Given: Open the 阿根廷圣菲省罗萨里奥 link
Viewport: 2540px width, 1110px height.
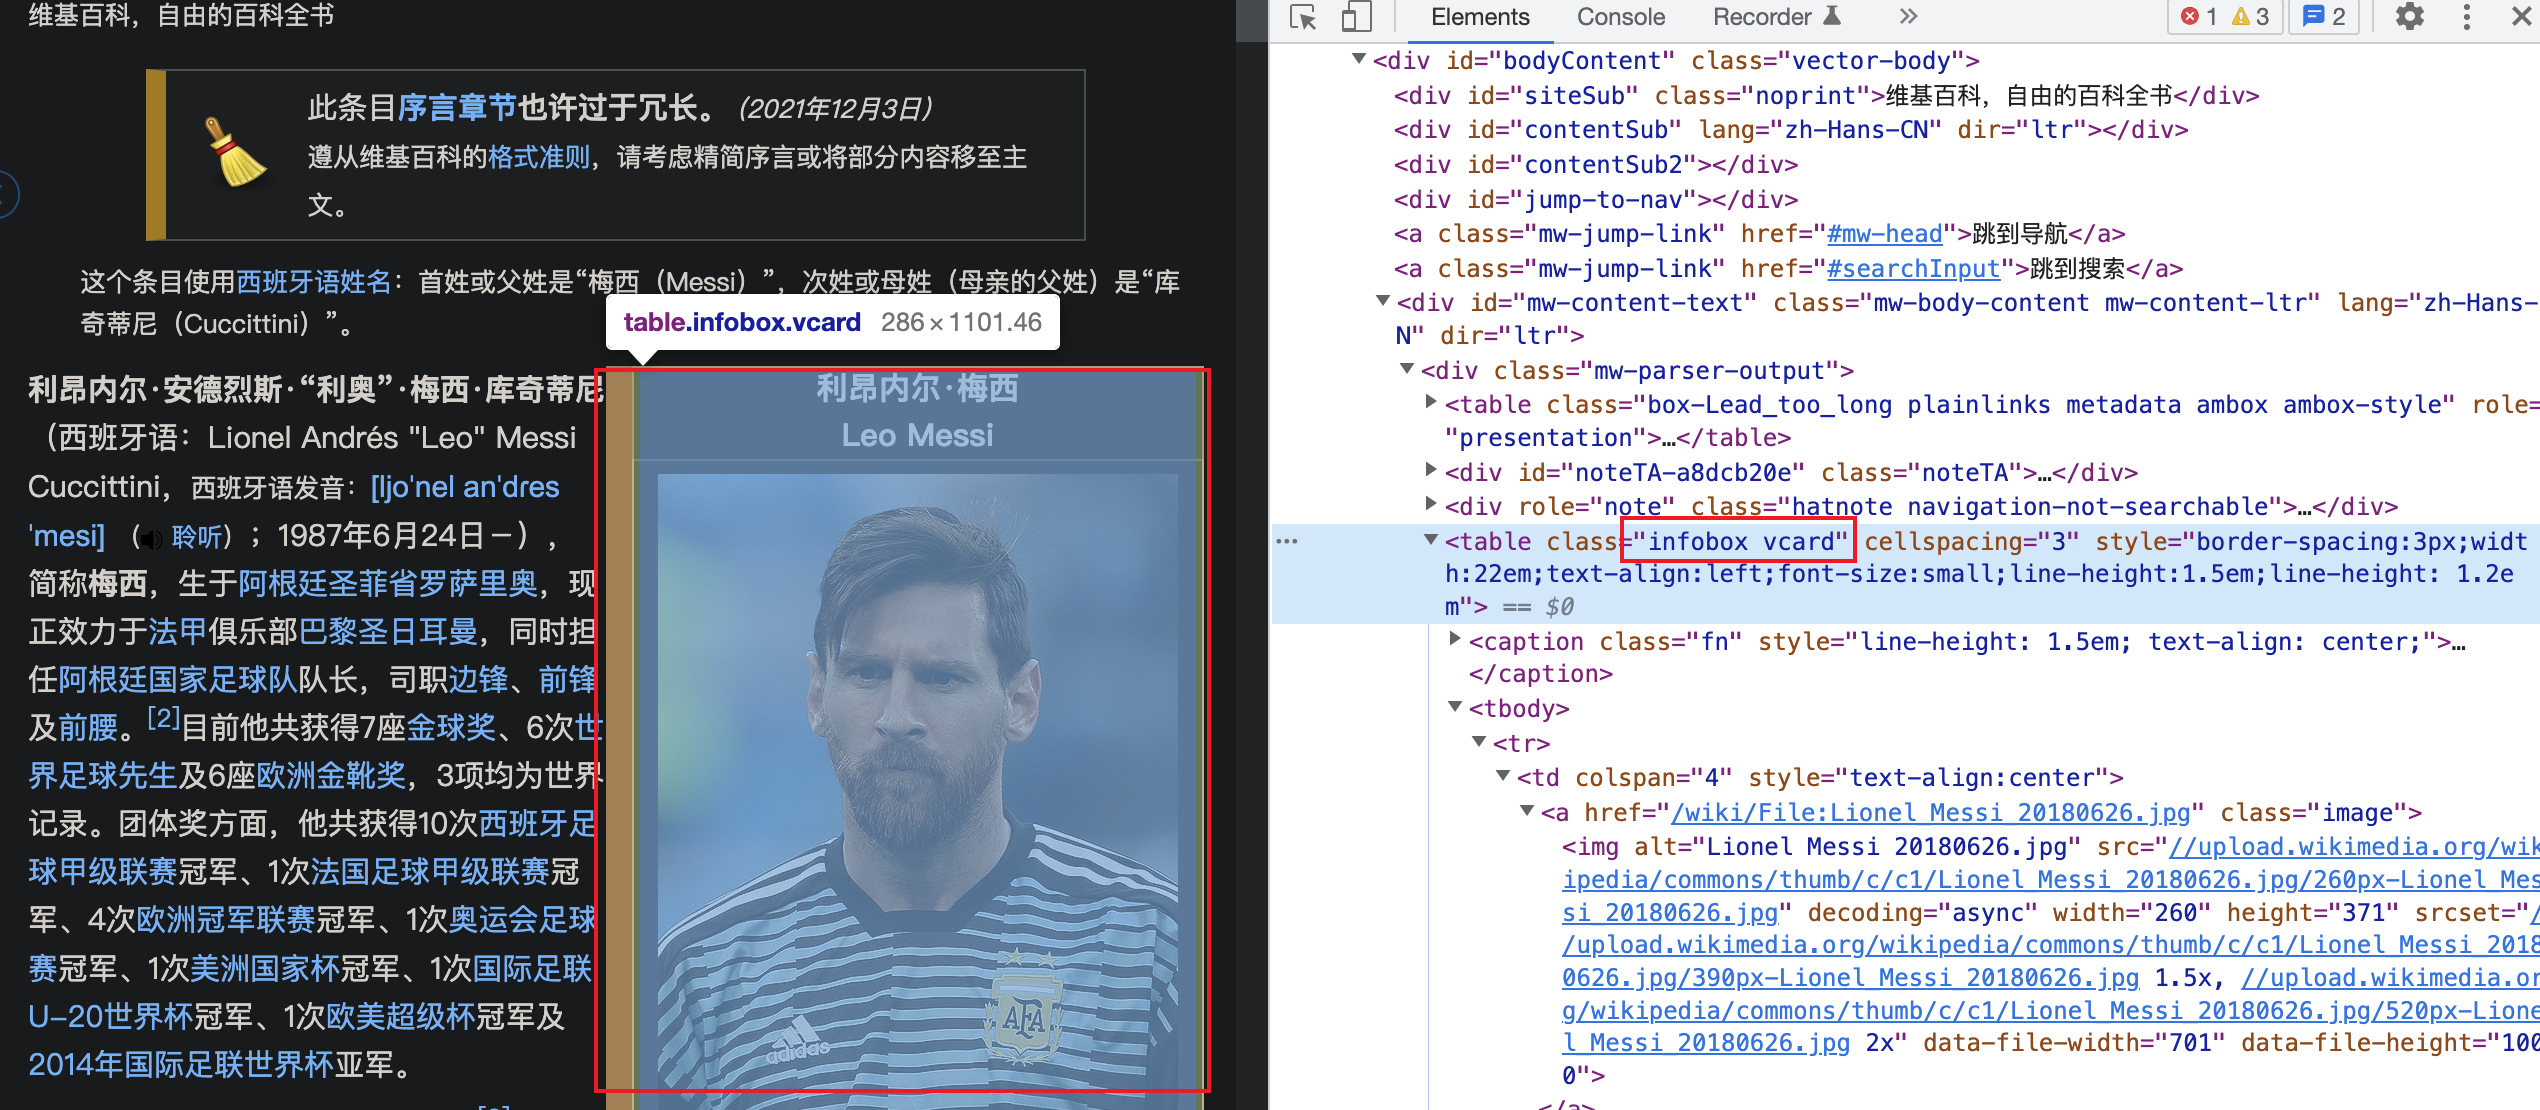Looking at the screenshot, I should point(388,583).
